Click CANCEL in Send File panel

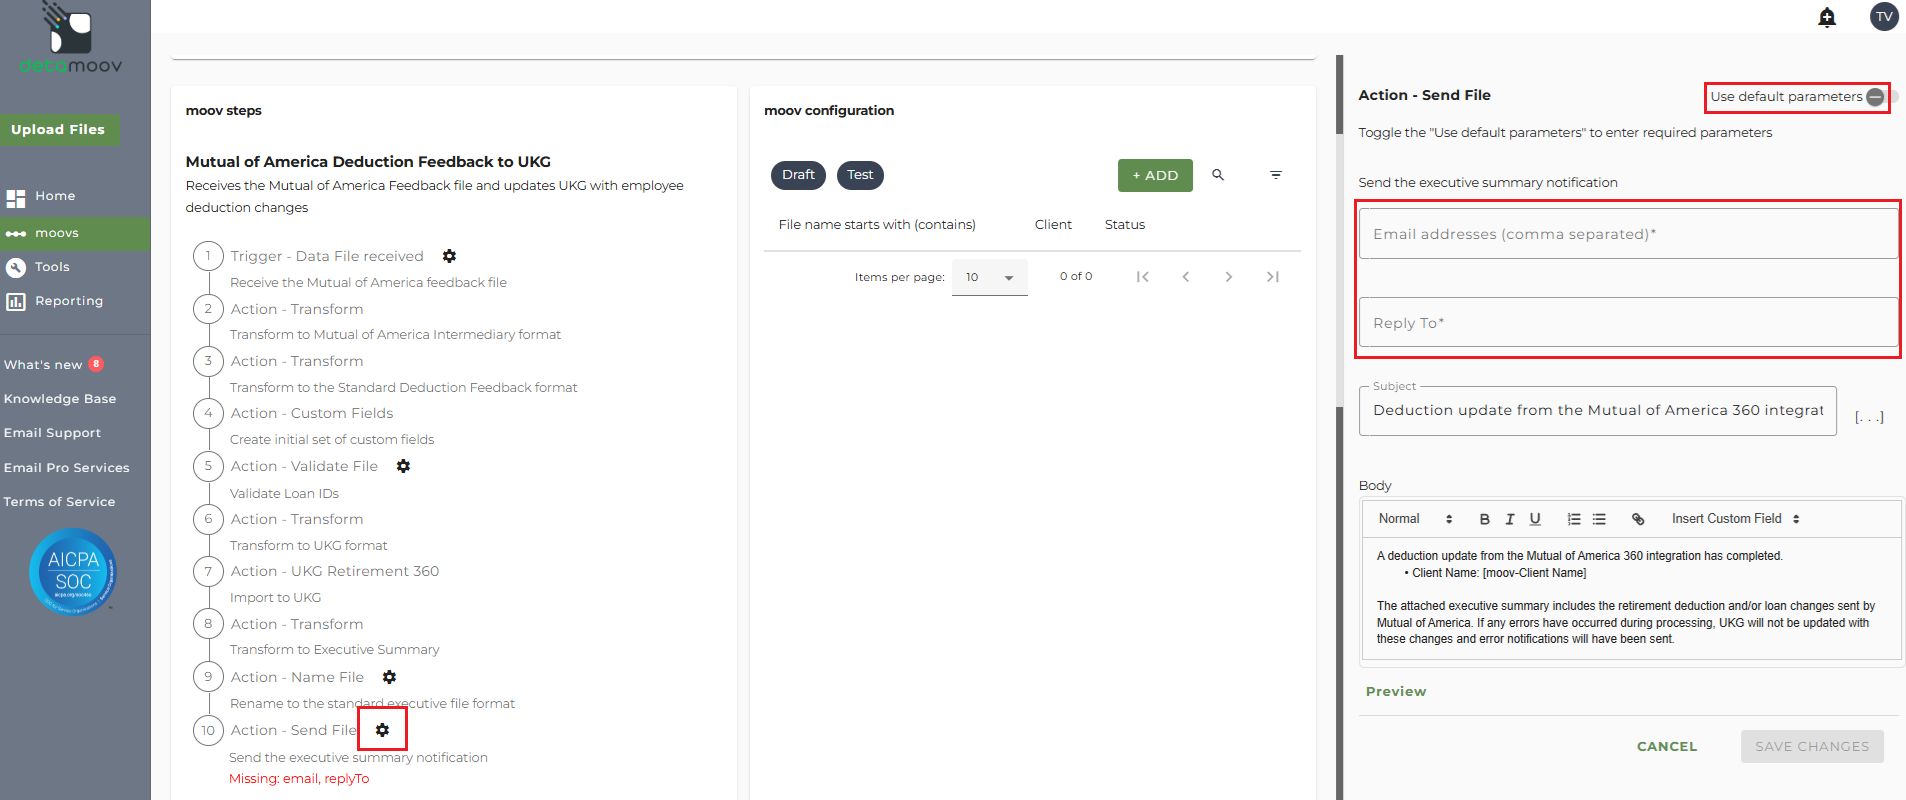1667,746
